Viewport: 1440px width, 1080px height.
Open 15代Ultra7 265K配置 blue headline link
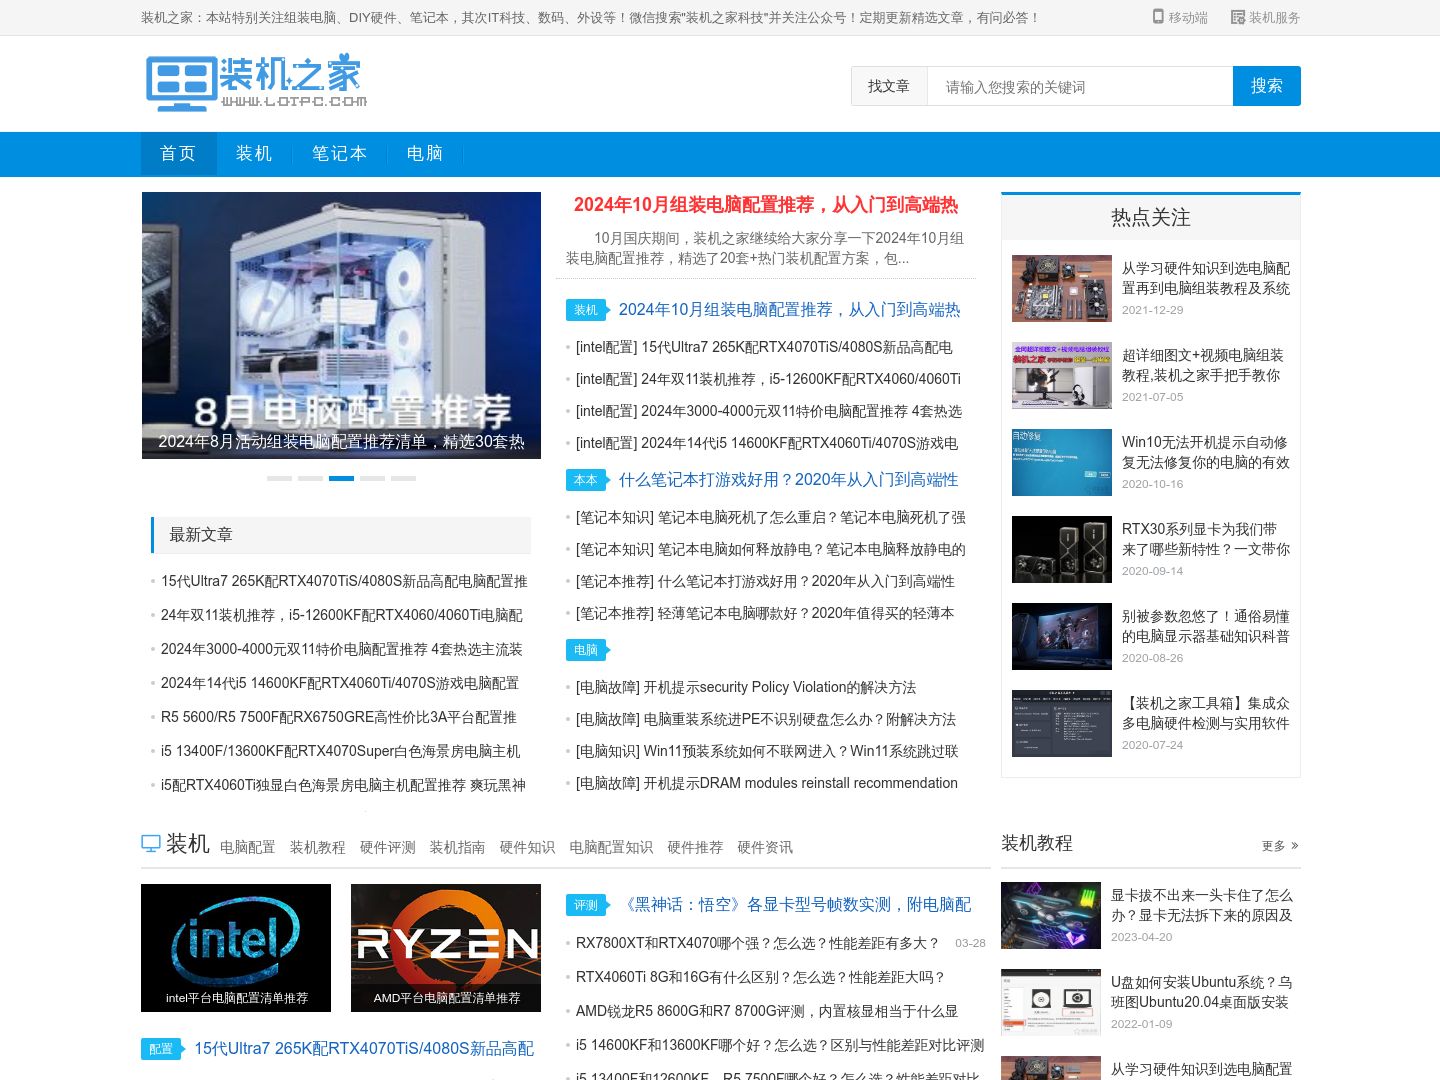364,1049
